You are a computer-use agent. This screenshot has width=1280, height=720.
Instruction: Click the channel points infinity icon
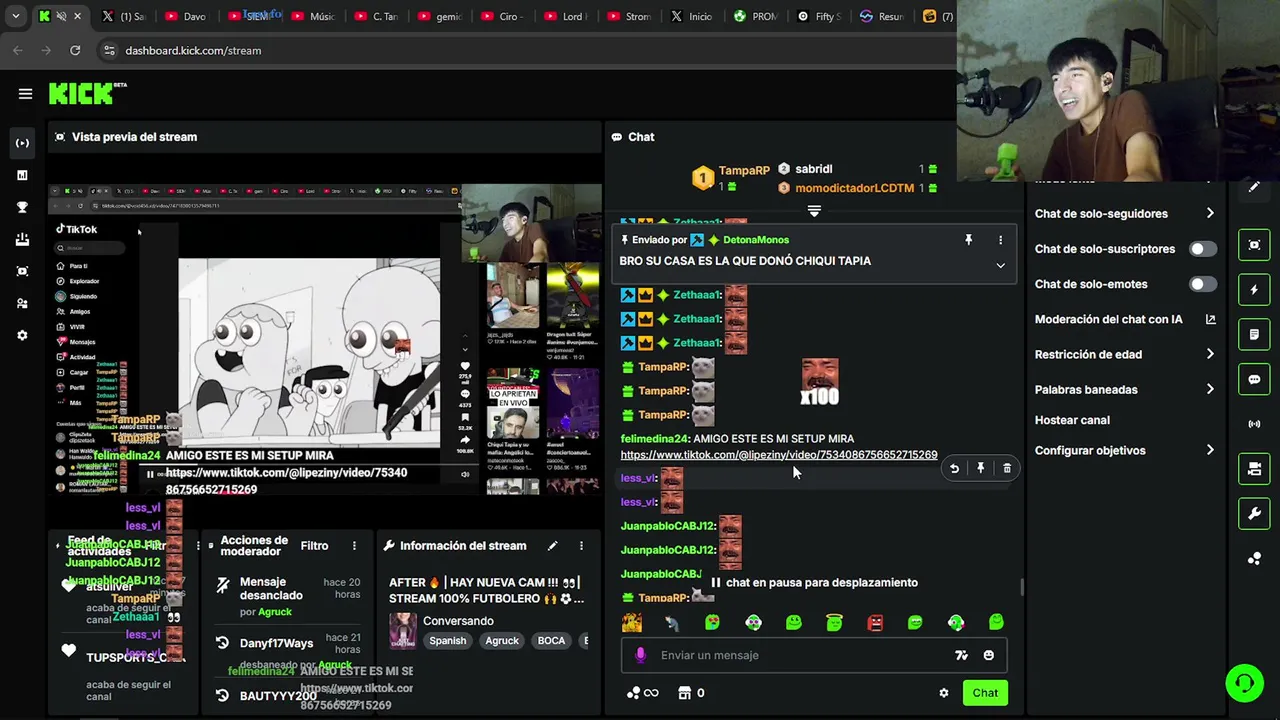642,693
